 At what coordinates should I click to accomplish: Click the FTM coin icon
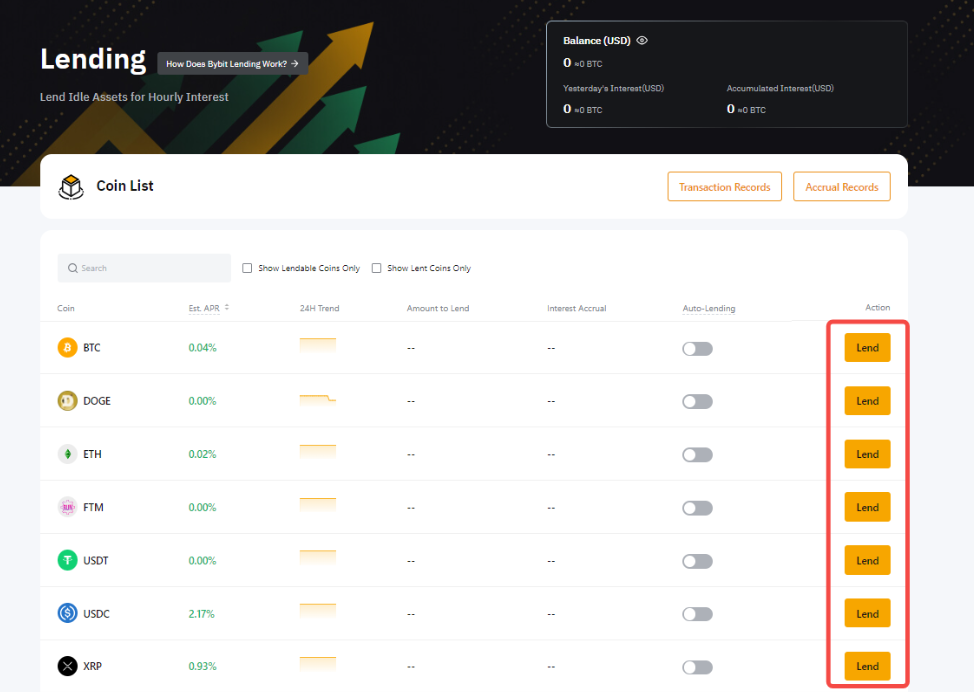[67, 507]
